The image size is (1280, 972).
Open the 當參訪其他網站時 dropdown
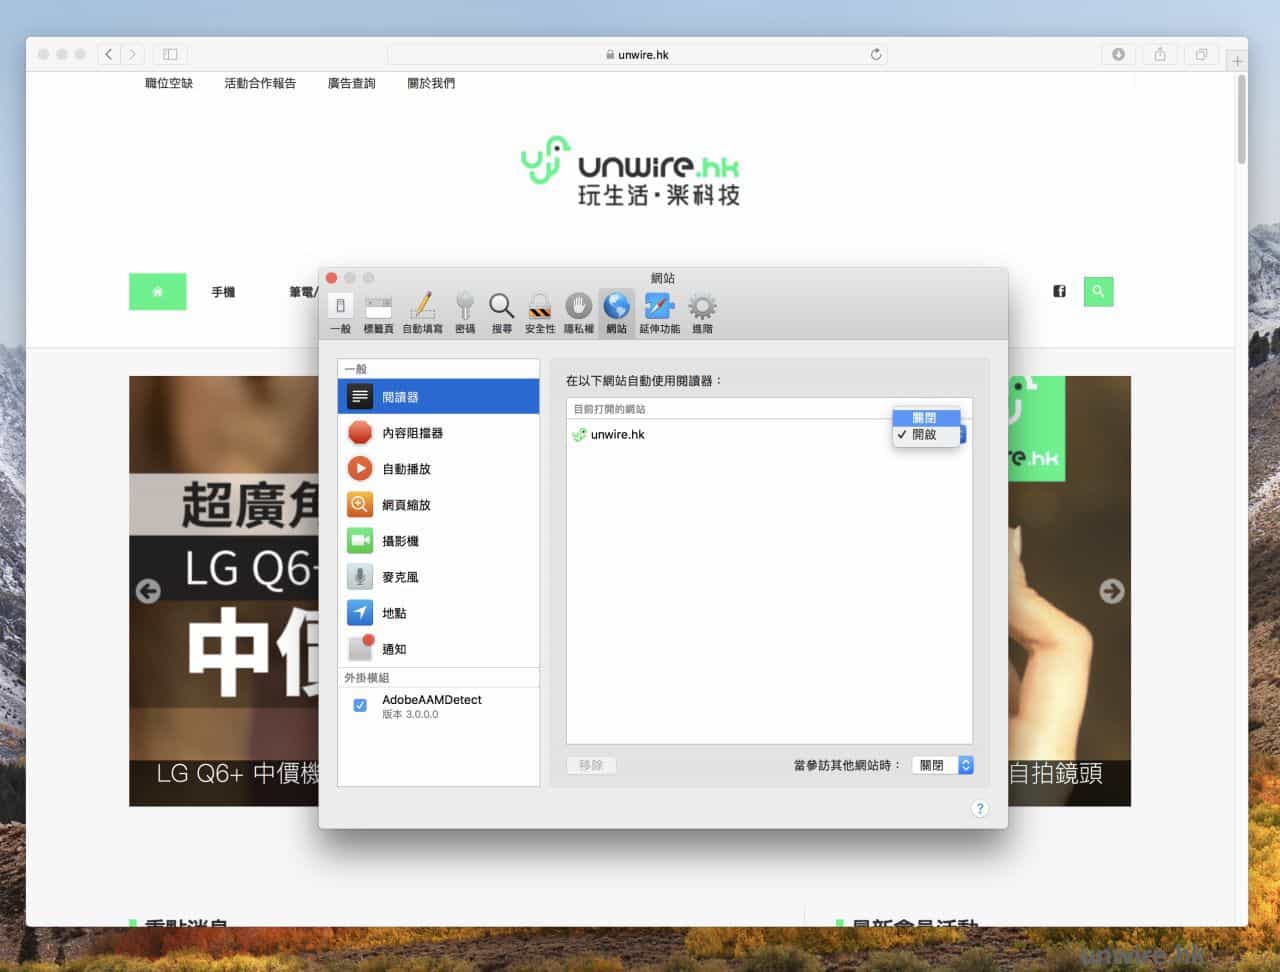(942, 765)
